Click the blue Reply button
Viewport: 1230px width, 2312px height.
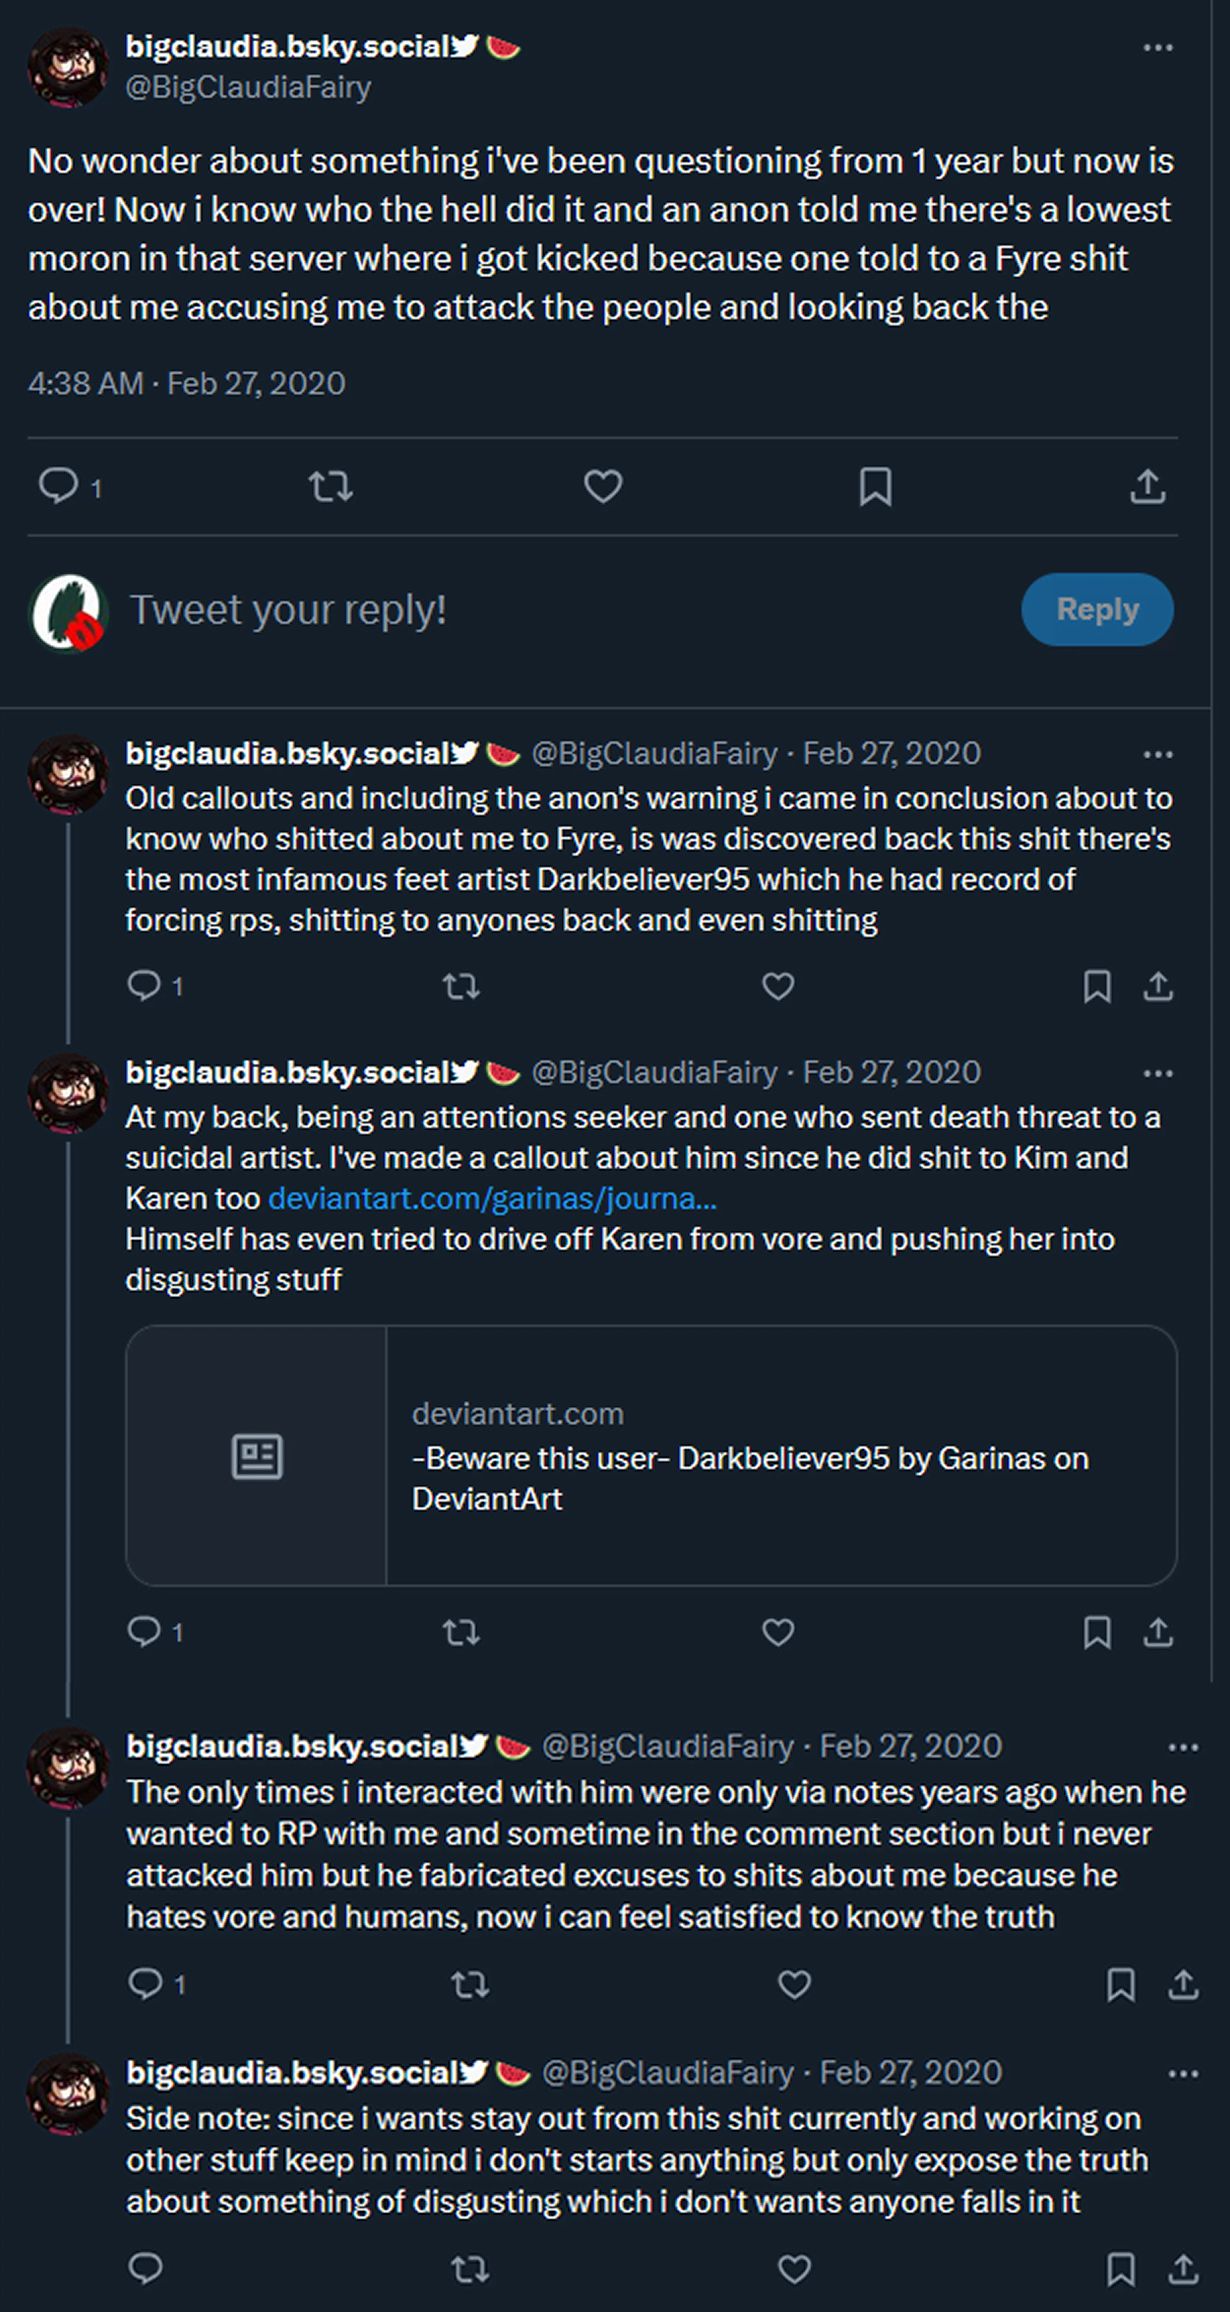[x=1097, y=609]
